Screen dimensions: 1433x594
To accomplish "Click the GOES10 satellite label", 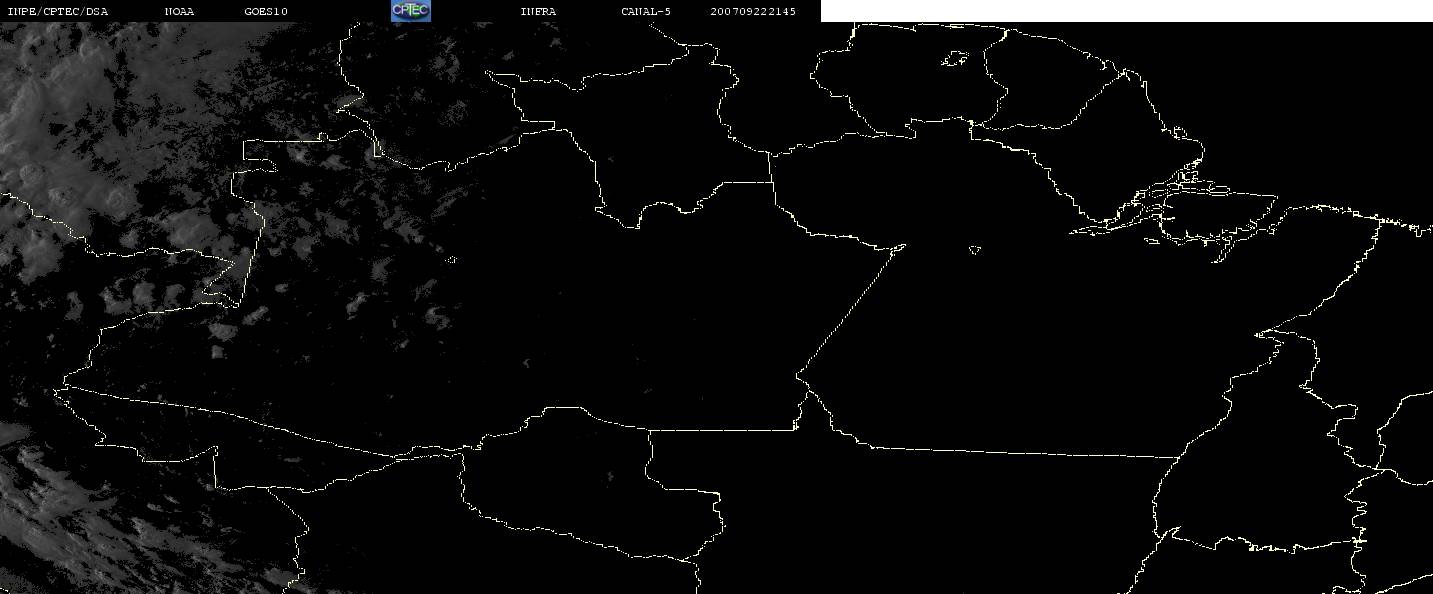I will [x=266, y=12].
